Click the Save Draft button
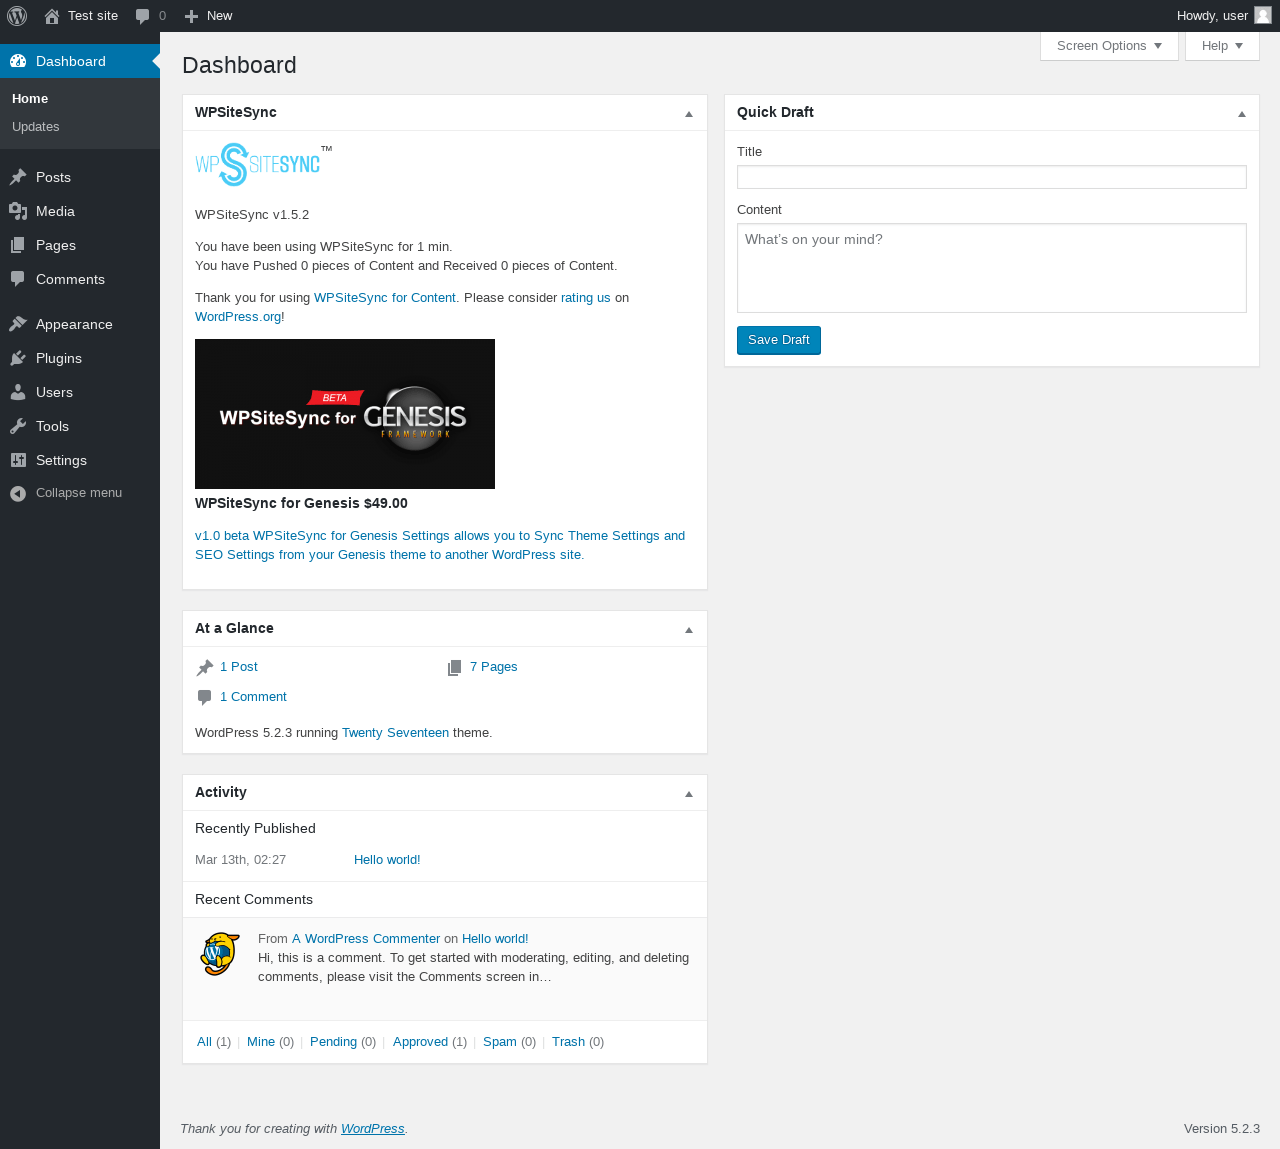The width and height of the screenshot is (1280, 1149). coord(779,340)
